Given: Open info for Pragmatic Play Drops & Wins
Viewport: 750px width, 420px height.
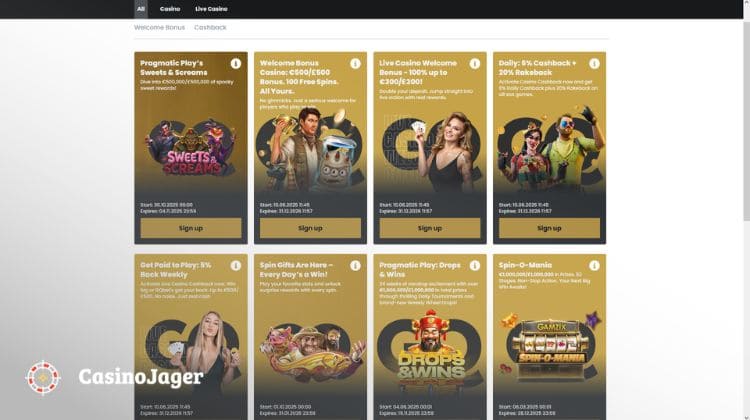Looking at the screenshot, I should tap(474, 265).
